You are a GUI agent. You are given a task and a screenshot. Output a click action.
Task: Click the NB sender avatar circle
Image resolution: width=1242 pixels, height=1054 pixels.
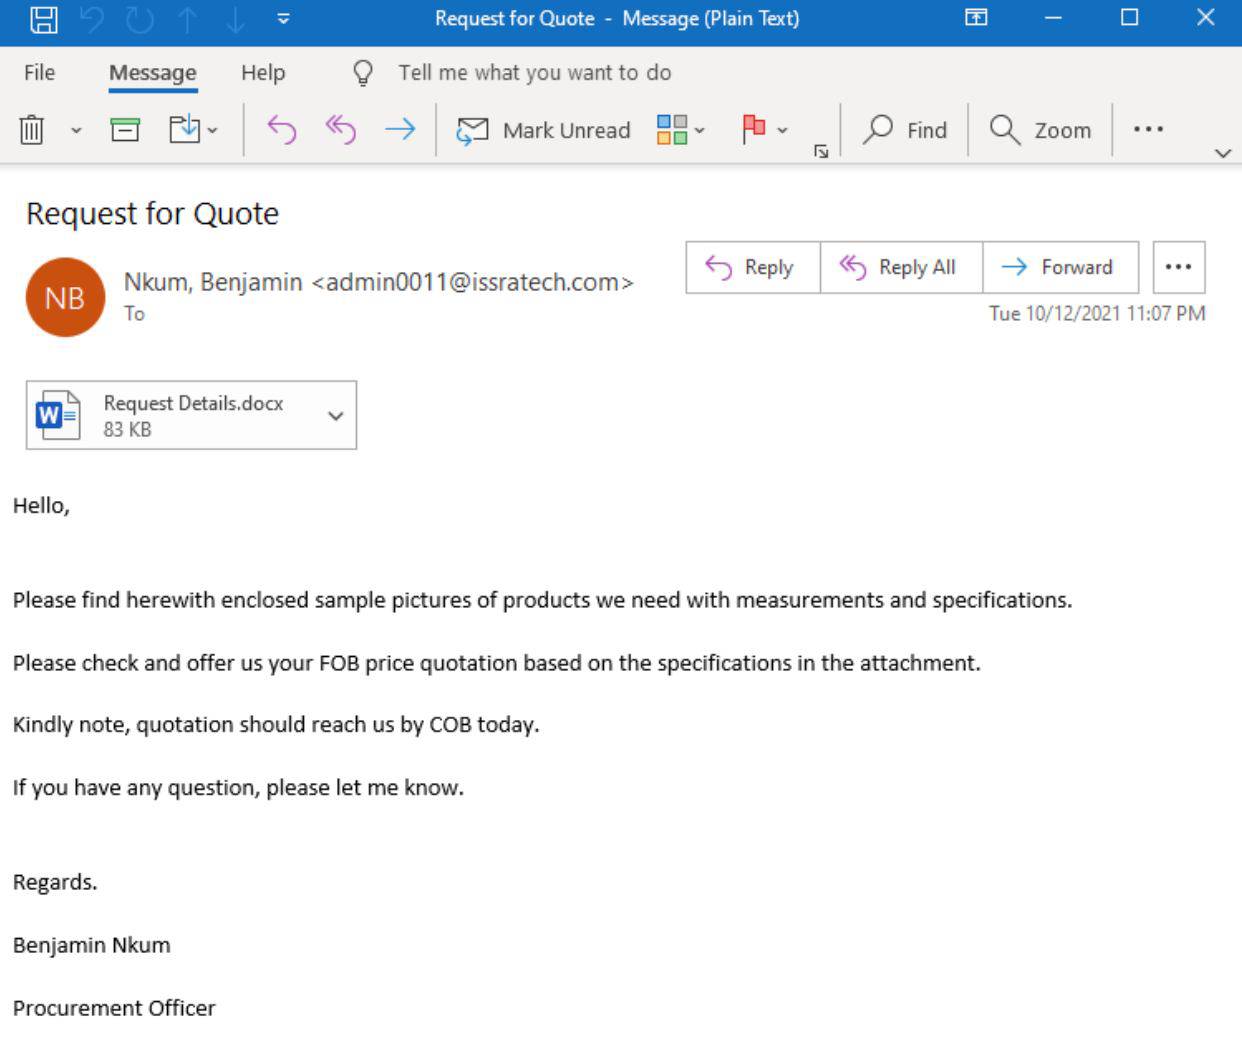tap(65, 298)
